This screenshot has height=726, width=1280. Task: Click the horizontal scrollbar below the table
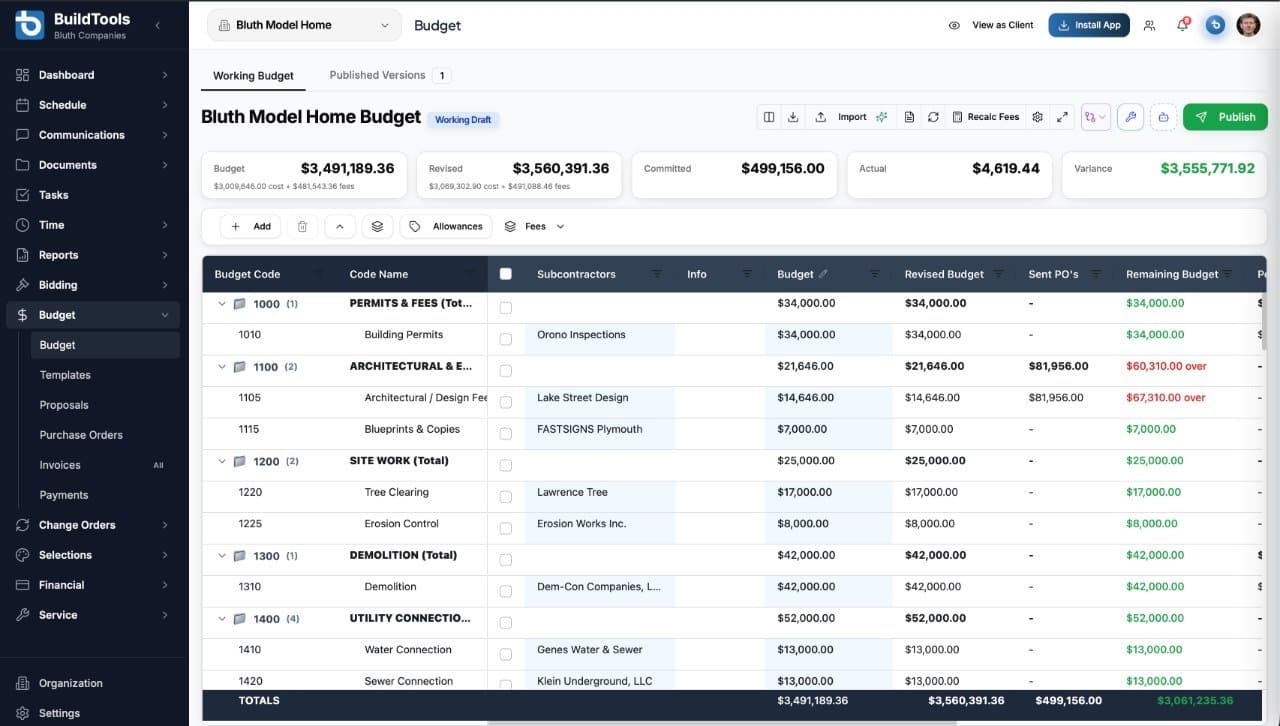point(721,722)
